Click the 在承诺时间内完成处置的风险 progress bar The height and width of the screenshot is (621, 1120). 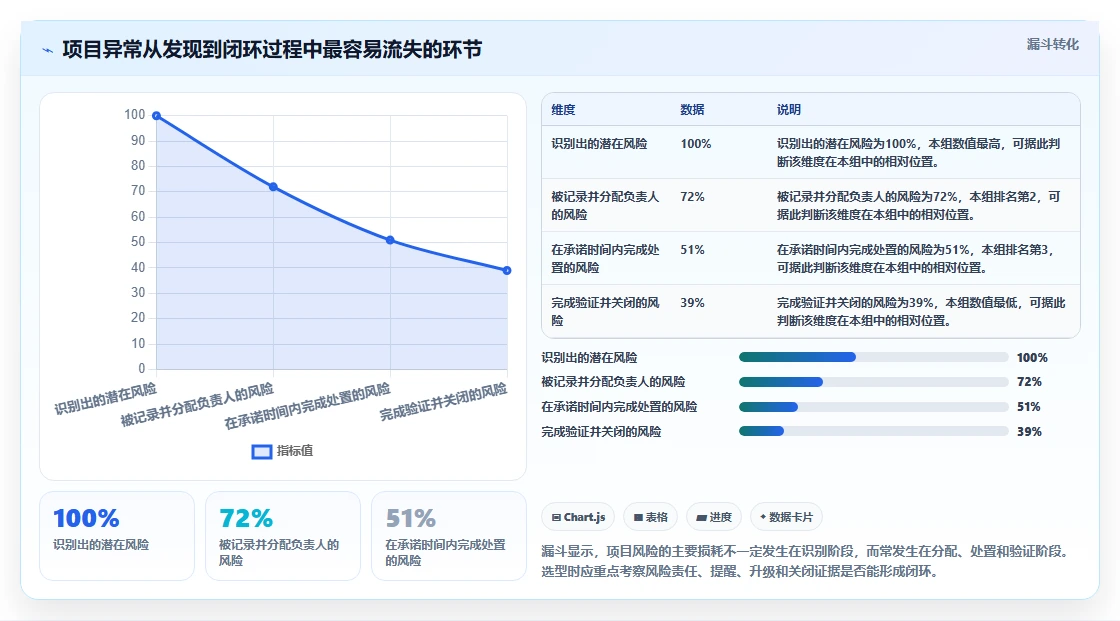874,407
